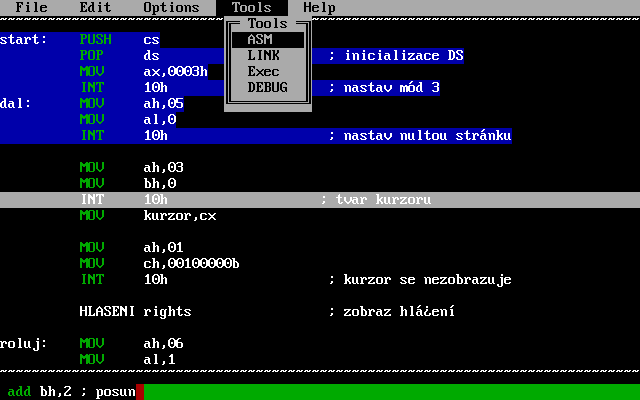This screenshot has height=400, width=640.
Task: Choose LINK in the Tools dropdown
Action: (x=266, y=55)
